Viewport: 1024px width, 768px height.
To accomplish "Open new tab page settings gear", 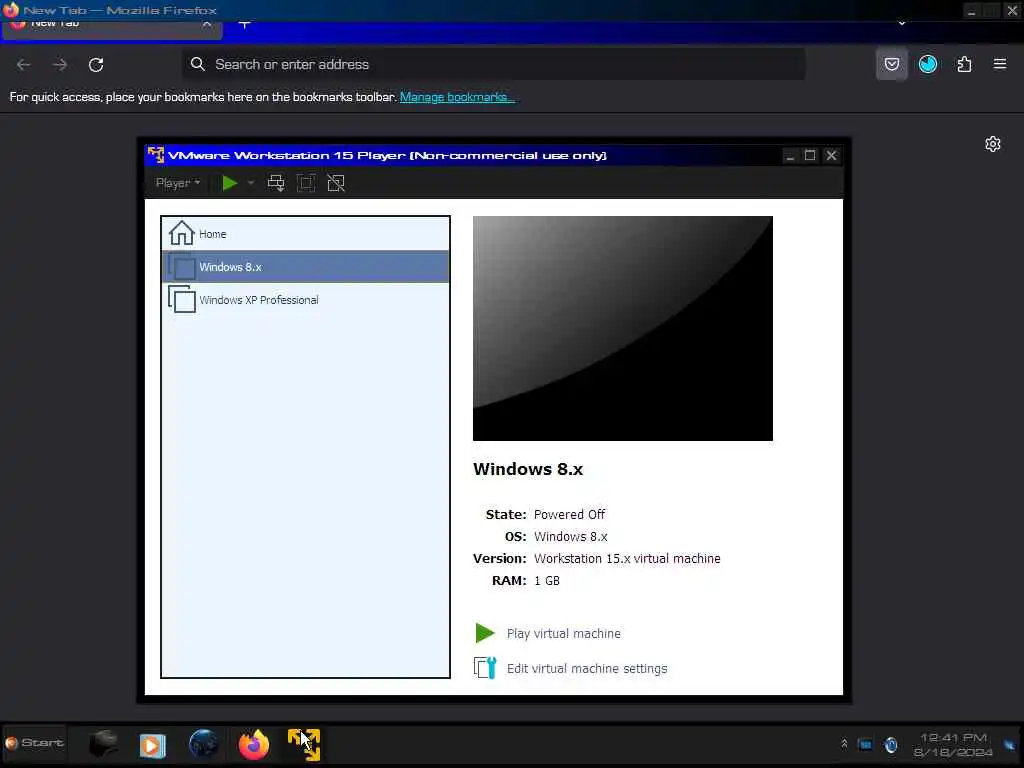I will (x=993, y=144).
